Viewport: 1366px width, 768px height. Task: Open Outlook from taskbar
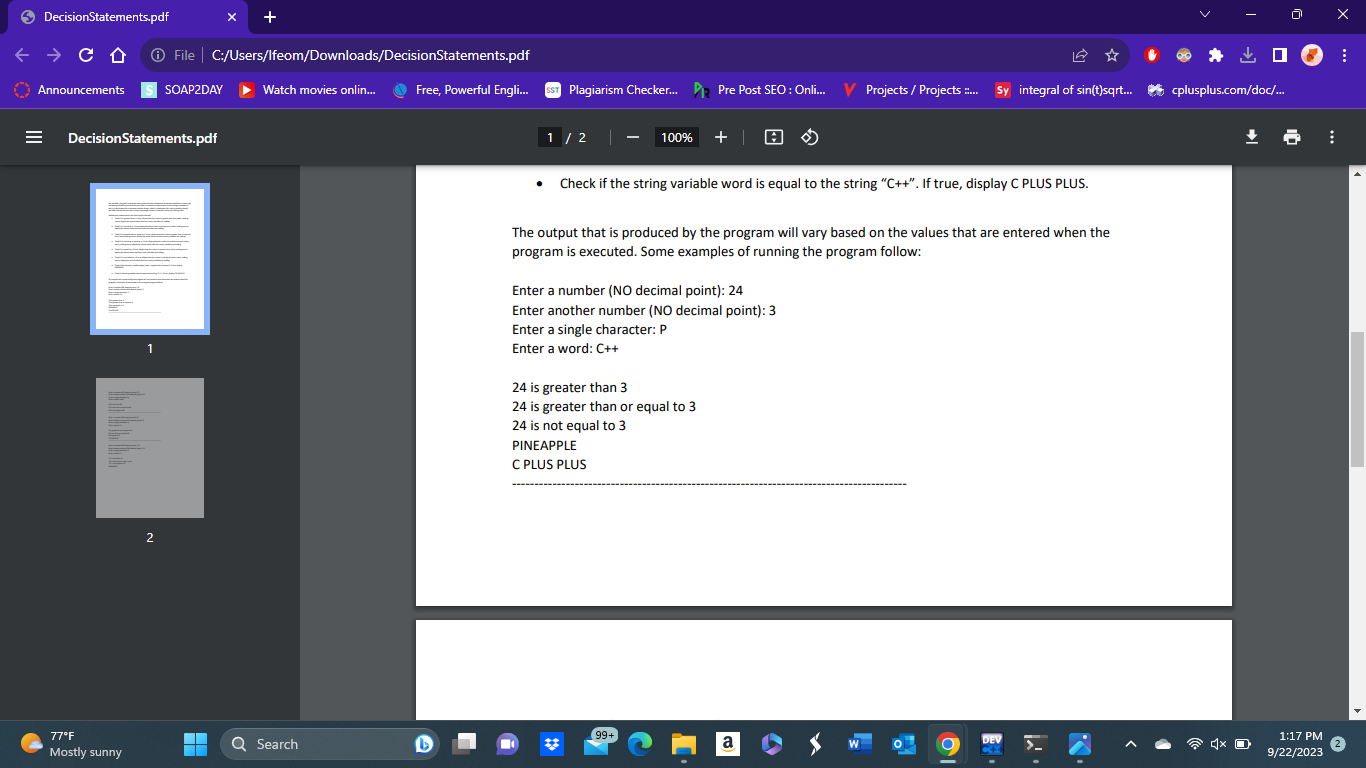coord(902,744)
